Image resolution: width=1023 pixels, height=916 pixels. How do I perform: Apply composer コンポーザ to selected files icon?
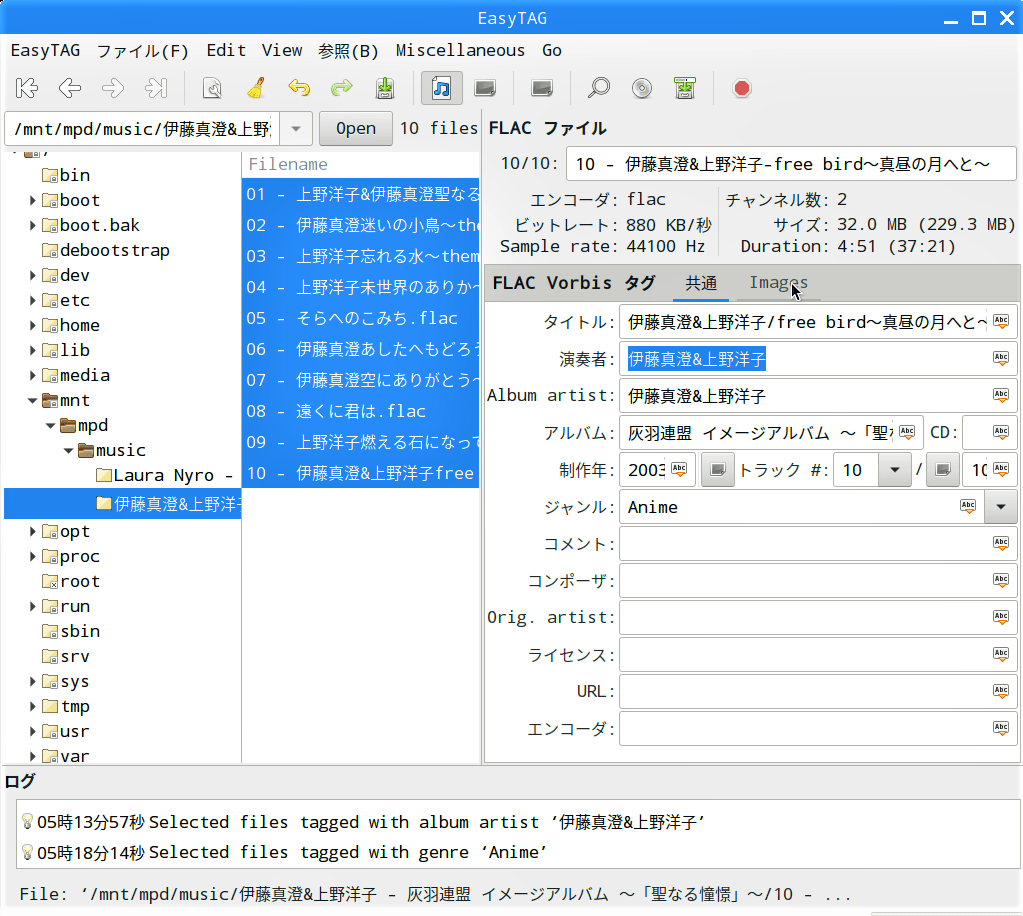tap(1001, 580)
